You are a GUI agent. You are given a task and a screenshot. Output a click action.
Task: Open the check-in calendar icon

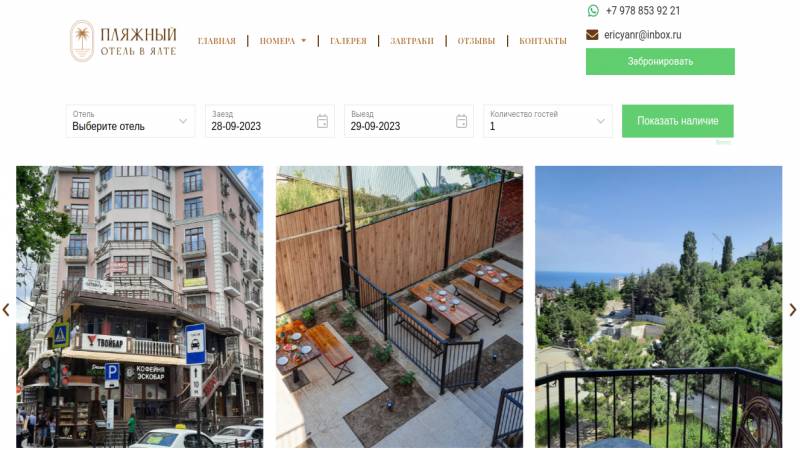pos(322,121)
